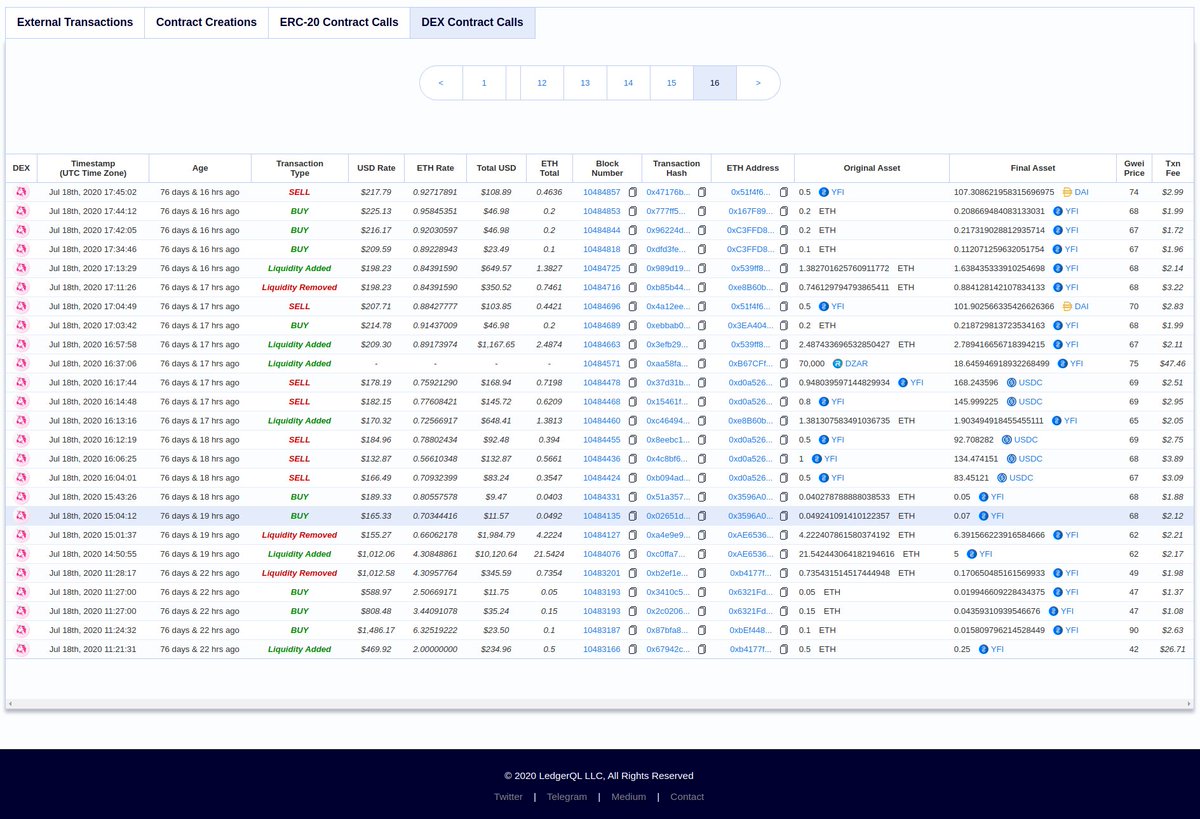Click DAI token icon in 17:45:02 row
The width and height of the screenshot is (1200, 819).
click(x=1067, y=192)
